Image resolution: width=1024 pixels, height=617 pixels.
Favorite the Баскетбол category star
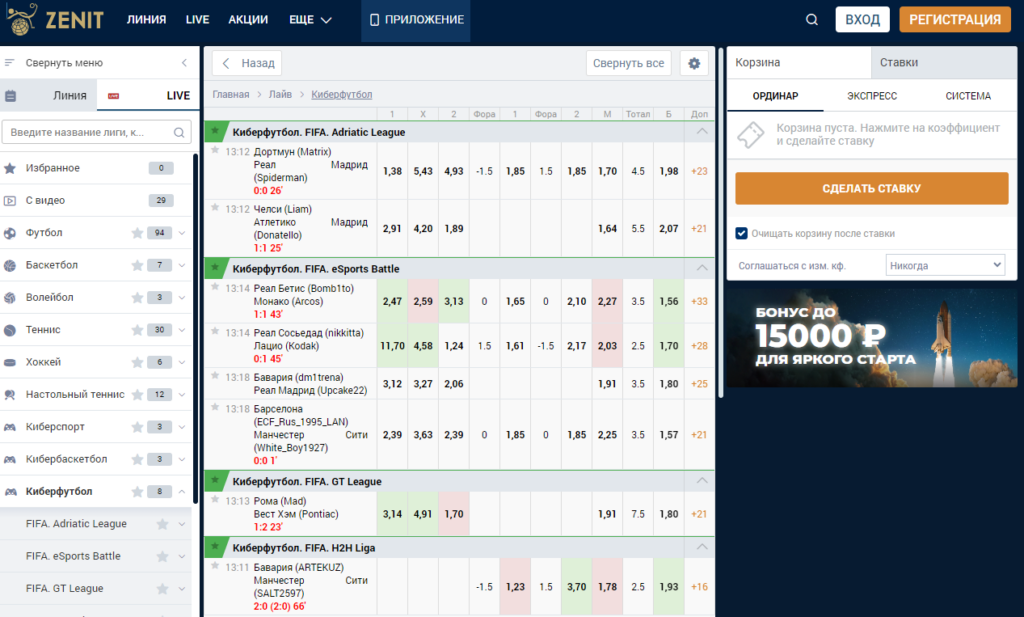(137, 265)
